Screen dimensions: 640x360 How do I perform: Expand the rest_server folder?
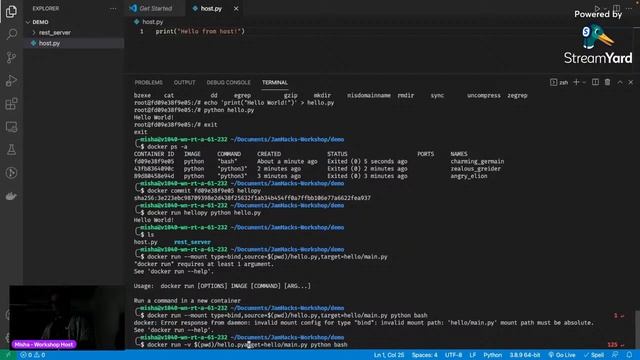coord(55,33)
